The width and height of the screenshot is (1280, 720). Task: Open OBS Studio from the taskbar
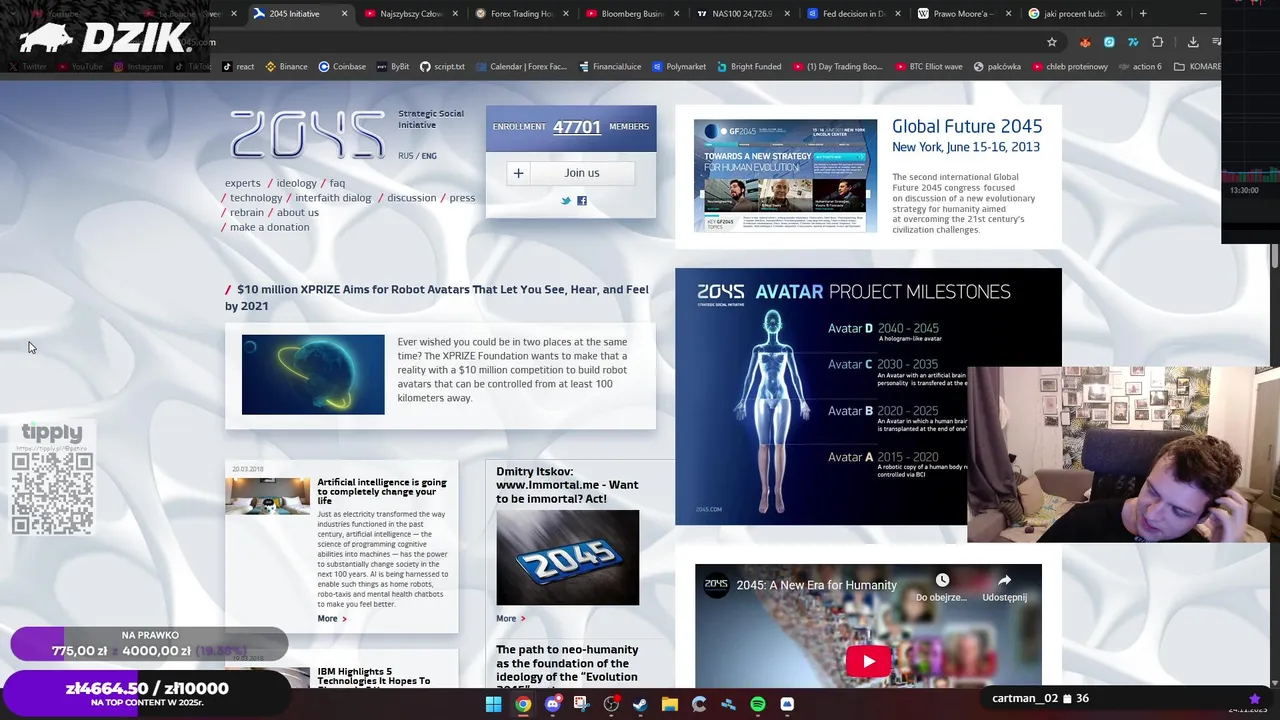click(611, 704)
